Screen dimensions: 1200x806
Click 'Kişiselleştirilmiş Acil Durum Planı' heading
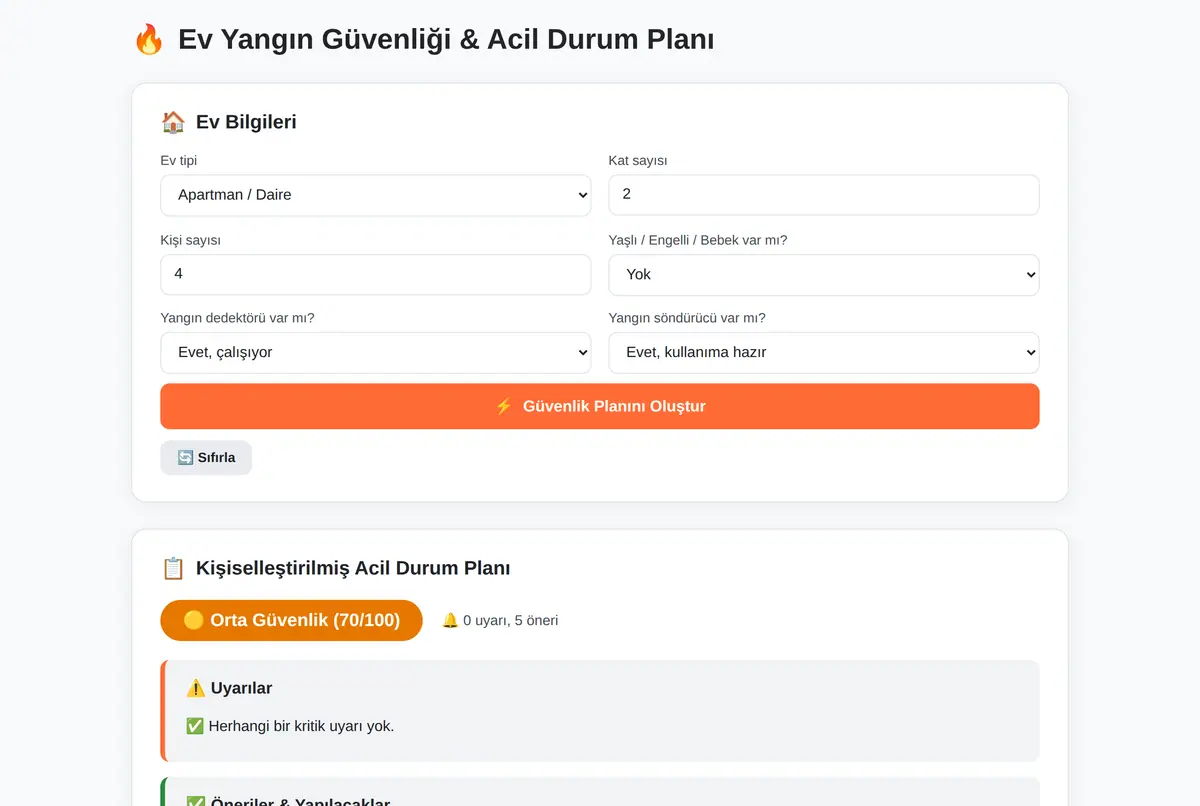click(353, 568)
